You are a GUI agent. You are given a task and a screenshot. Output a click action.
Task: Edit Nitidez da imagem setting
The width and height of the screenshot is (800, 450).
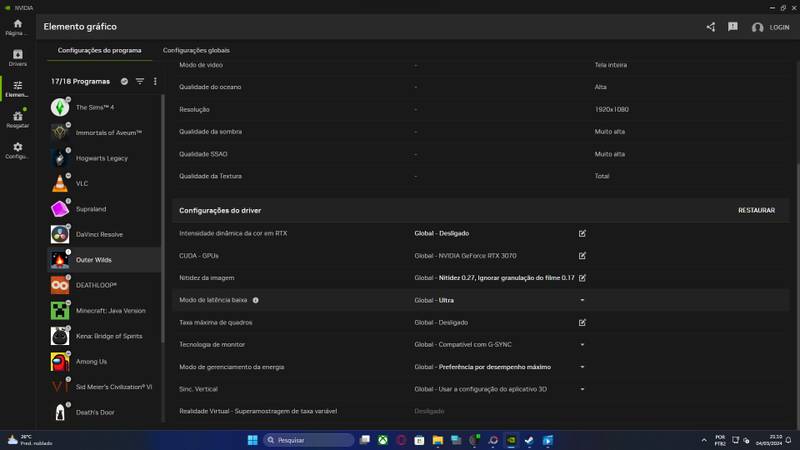pyautogui.click(x=582, y=278)
